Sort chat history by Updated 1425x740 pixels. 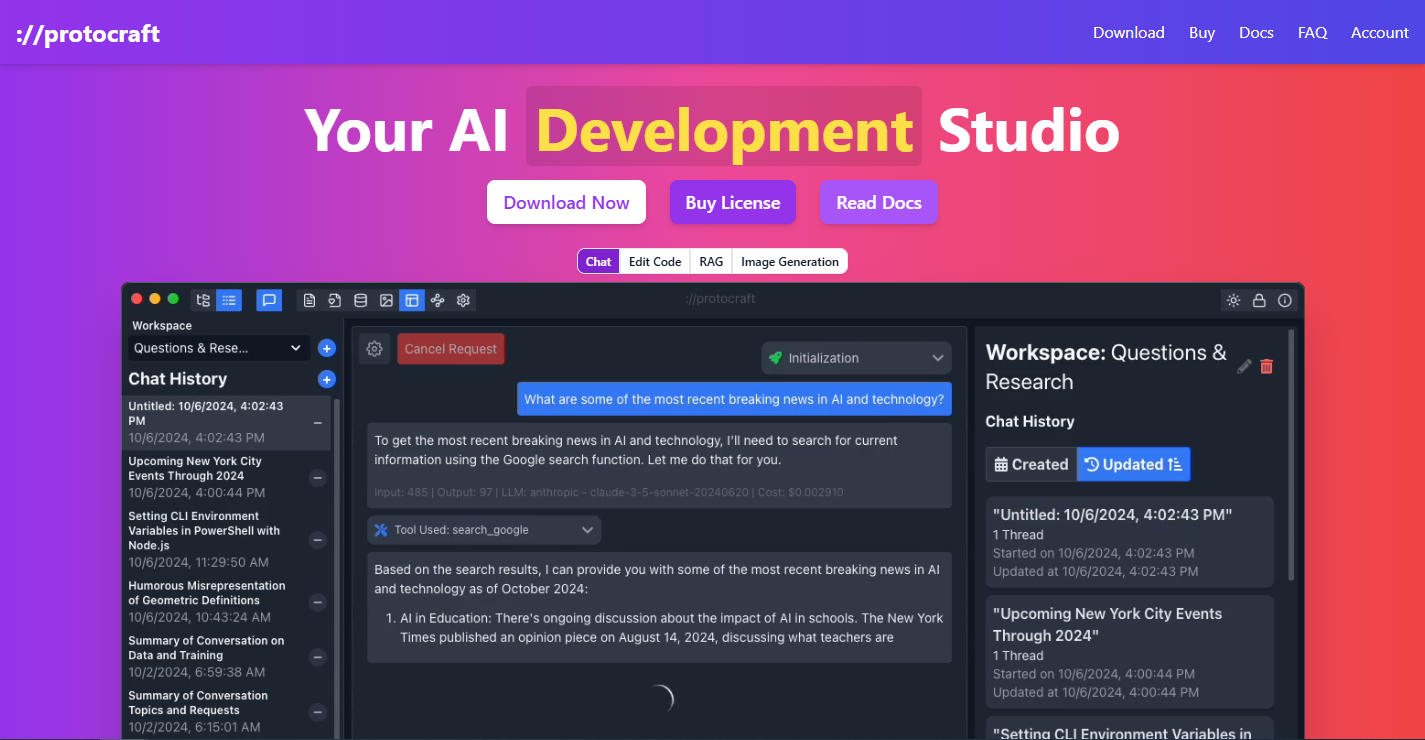pos(1134,464)
